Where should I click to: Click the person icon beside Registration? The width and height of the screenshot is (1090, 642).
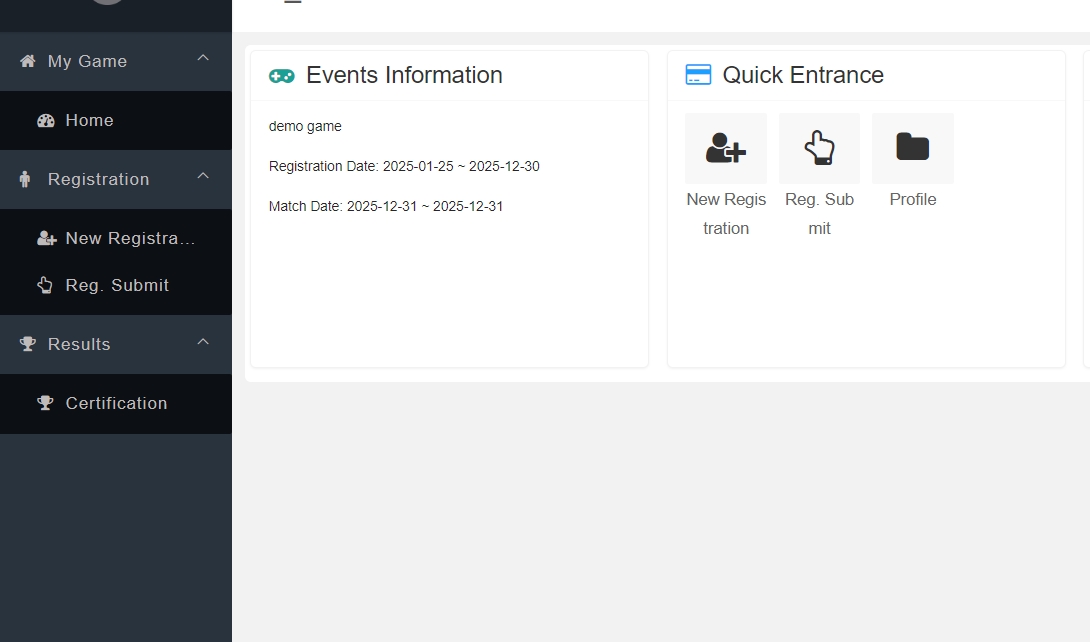pyautogui.click(x=23, y=178)
